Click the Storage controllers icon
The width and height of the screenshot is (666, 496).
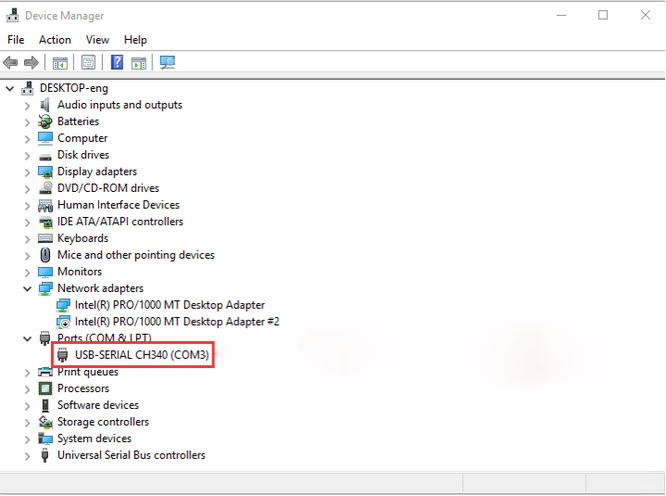point(45,422)
